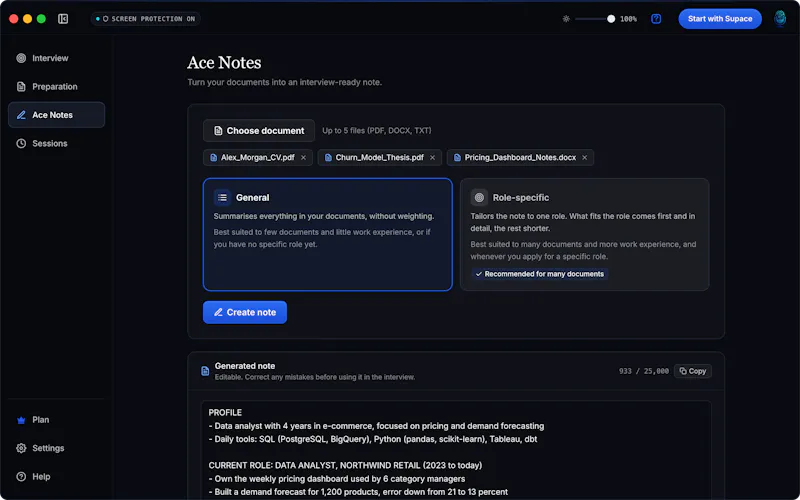The height and width of the screenshot is (500, 800).
Task: Click the Create note button
Action: [x=245, y=312]
